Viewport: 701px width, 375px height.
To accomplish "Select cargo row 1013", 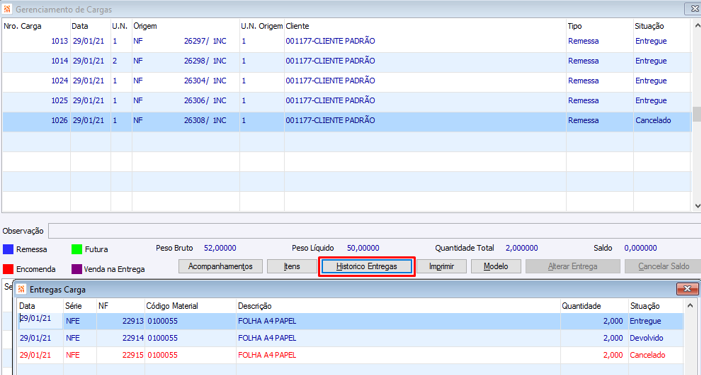I will [347, 41].
